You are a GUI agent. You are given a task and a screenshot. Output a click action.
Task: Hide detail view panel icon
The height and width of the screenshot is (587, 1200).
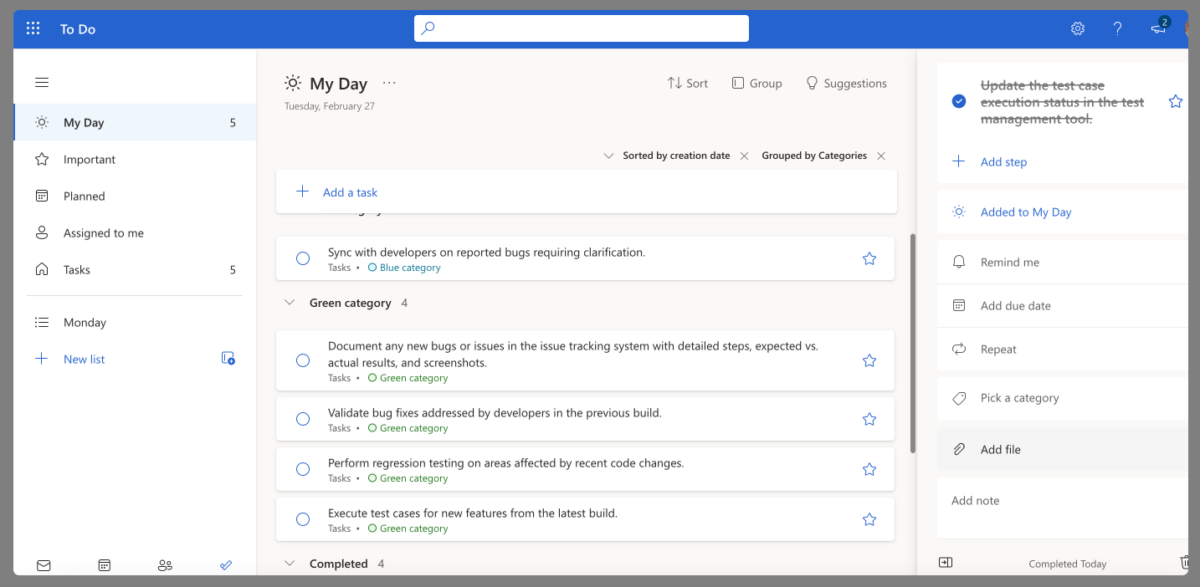(x=946, y=563)
